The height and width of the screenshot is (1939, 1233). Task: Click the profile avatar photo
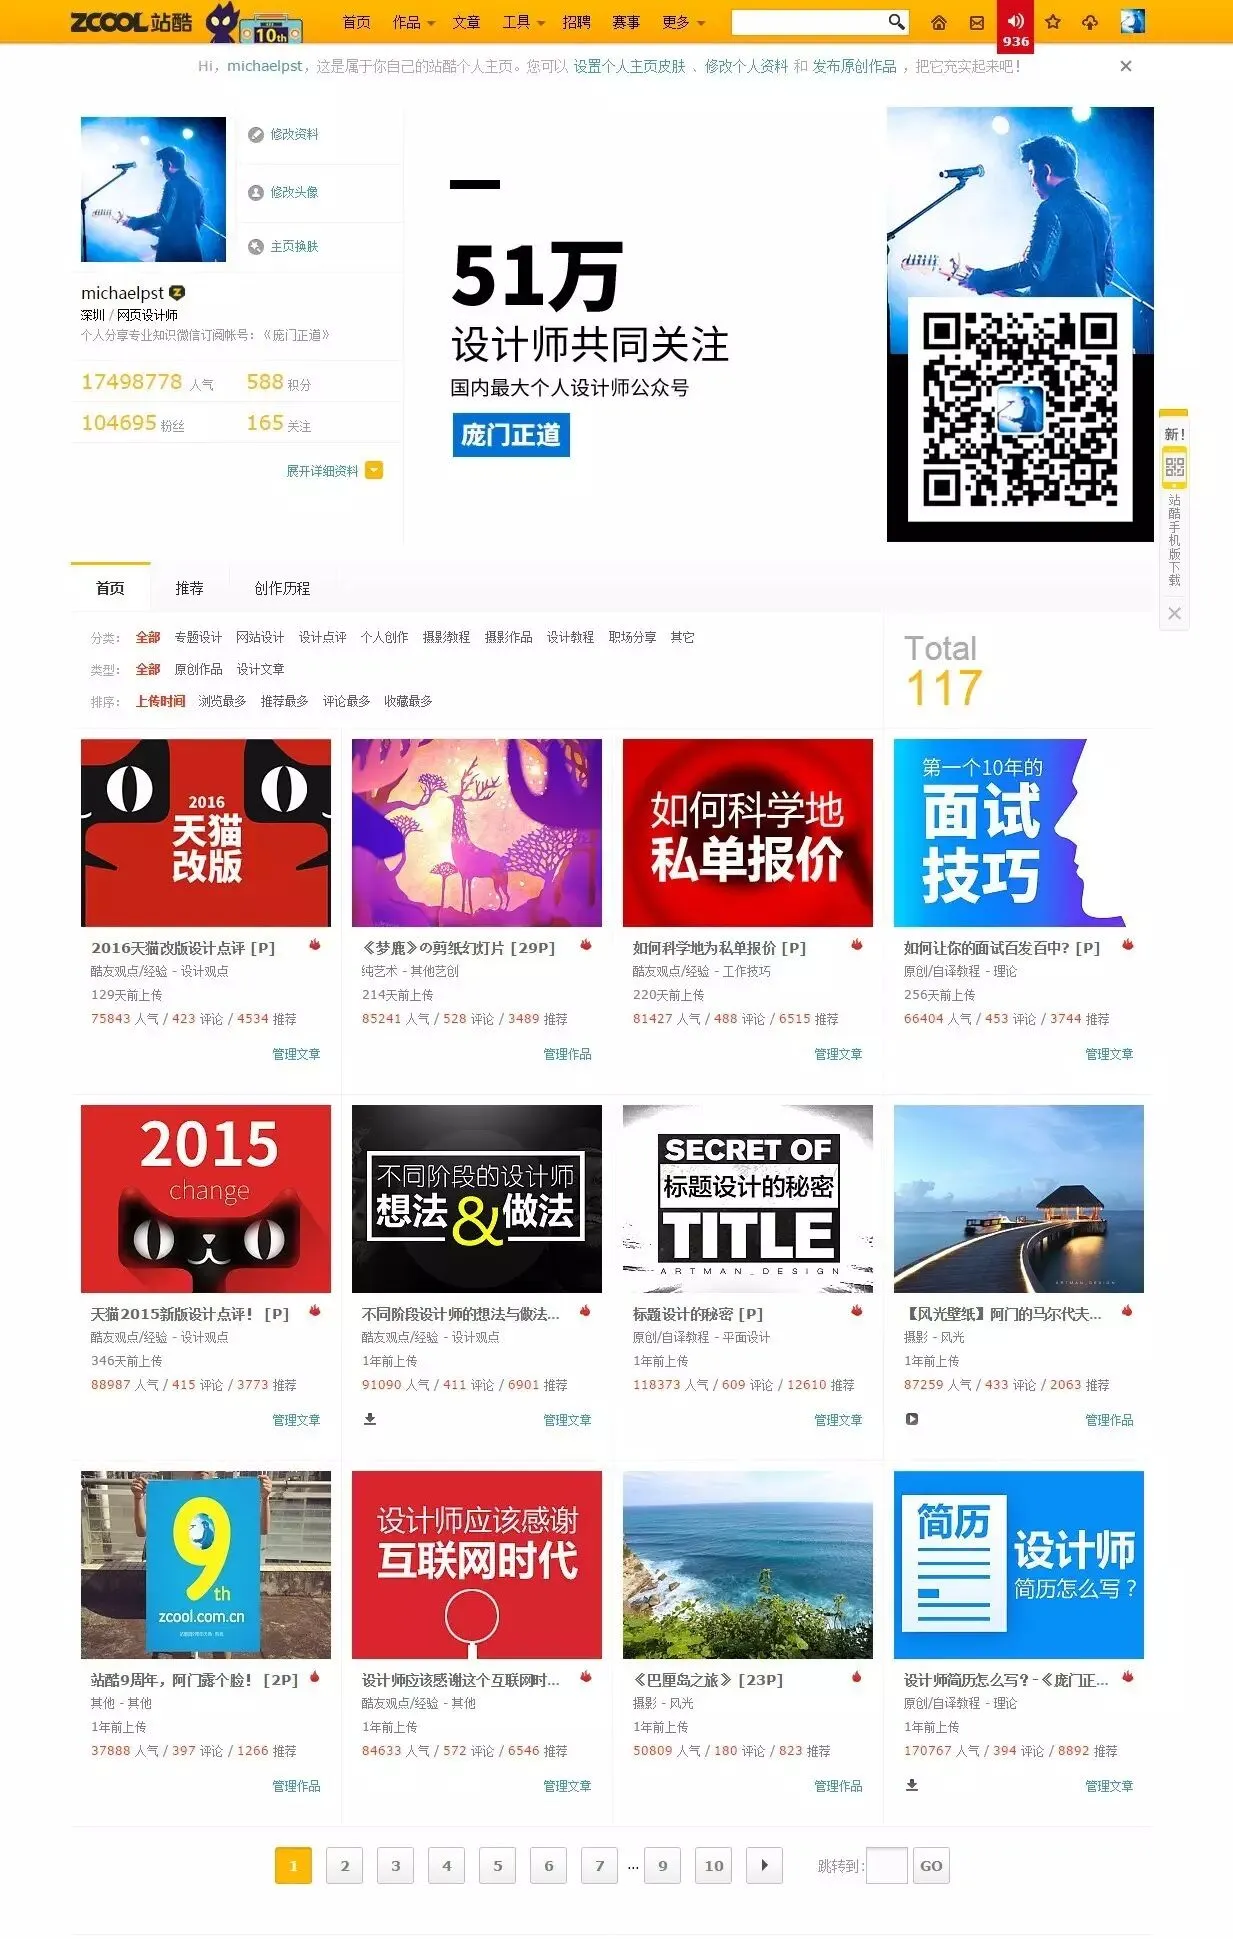pos(153,189)
